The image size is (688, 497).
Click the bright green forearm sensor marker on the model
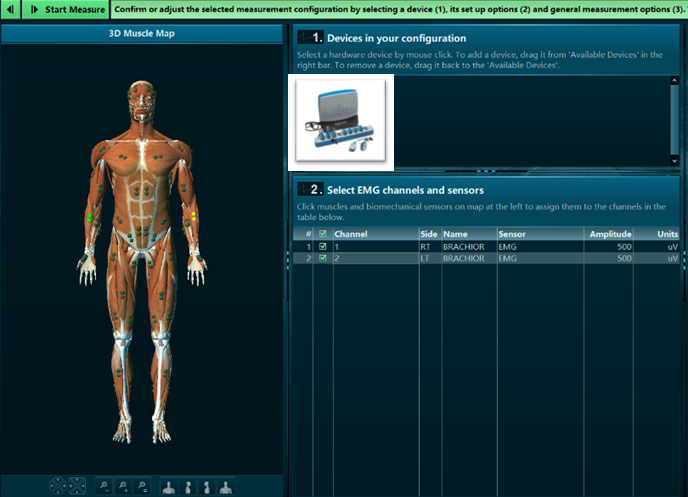click(90, 218)
